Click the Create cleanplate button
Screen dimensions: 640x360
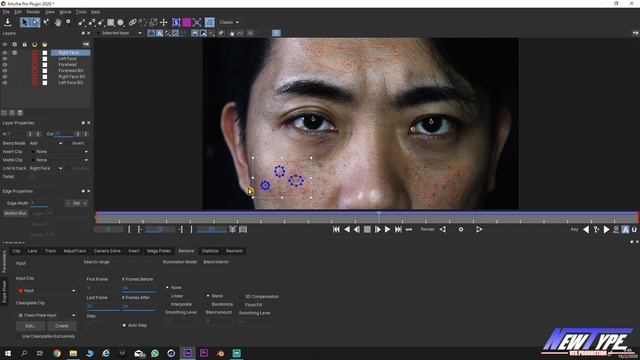(x=62, y=326)
